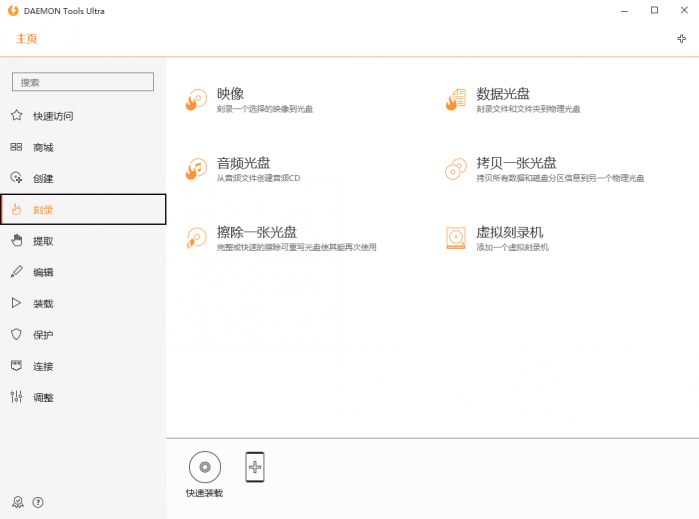The height and width of the screenshot is (519, 699).
Task: Click the 保护 shield icon
Action: coord(16,334)
